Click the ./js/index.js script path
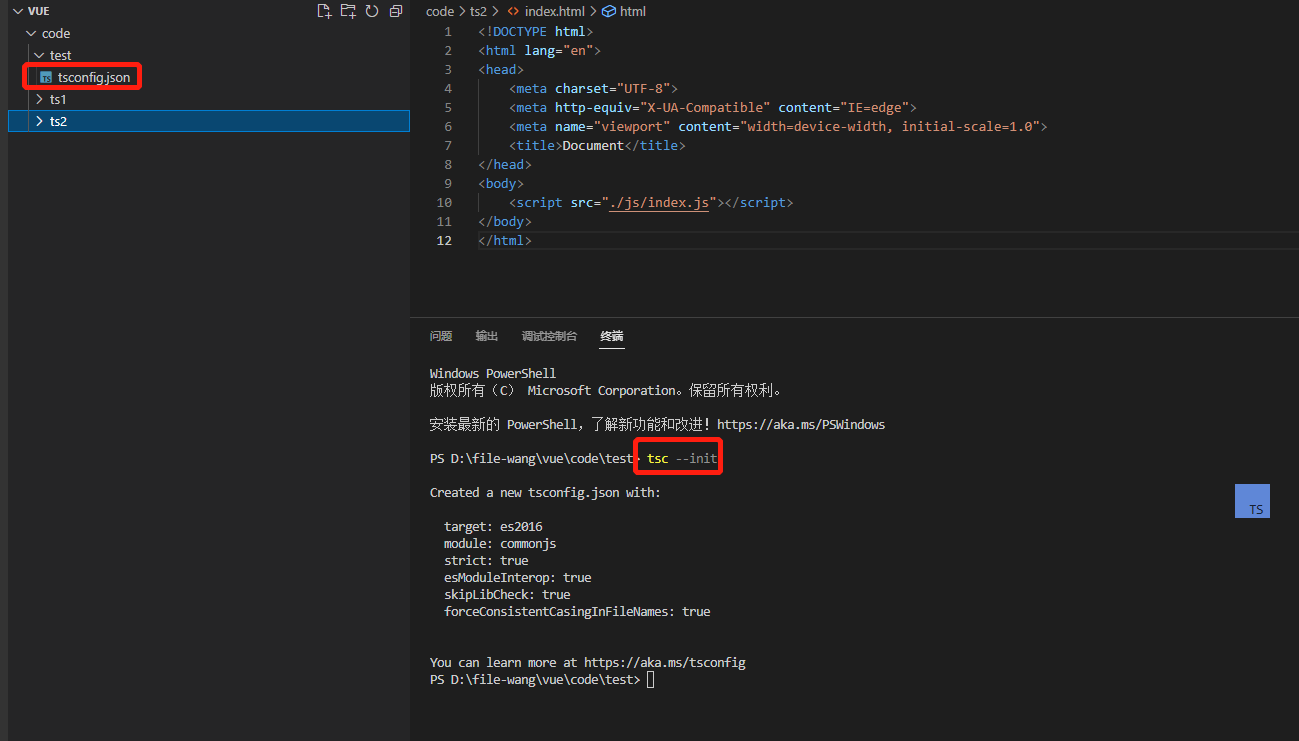 tap(660, 202)
